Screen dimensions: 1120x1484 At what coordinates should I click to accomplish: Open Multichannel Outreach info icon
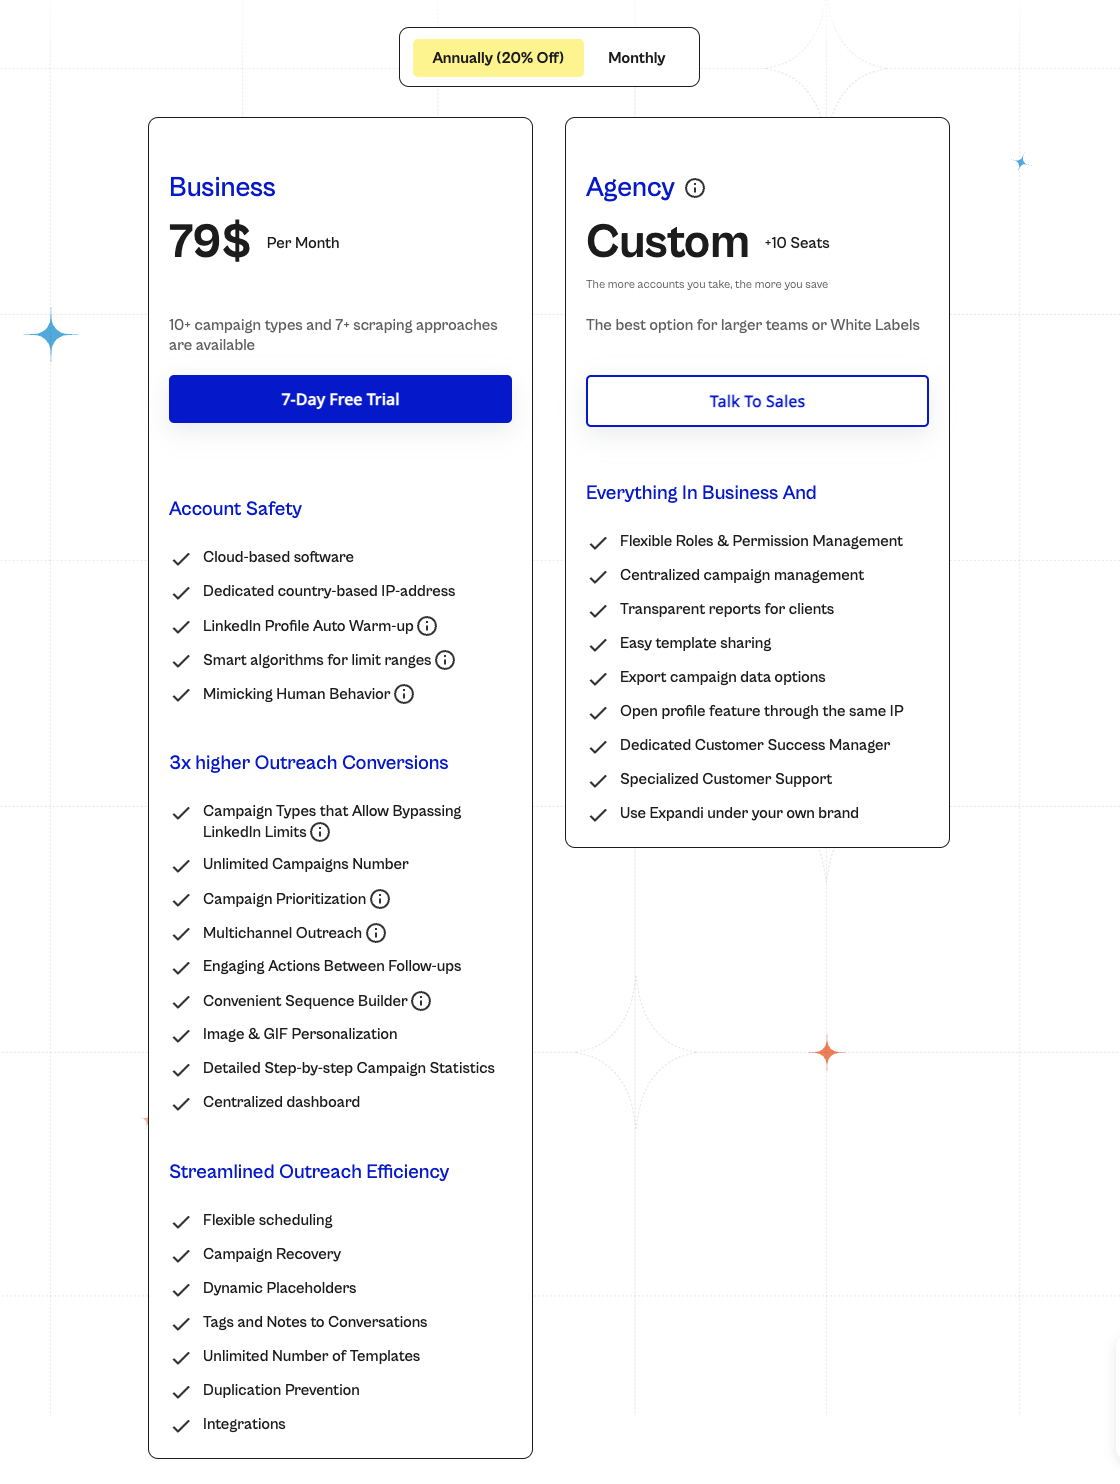click(376, 933)
